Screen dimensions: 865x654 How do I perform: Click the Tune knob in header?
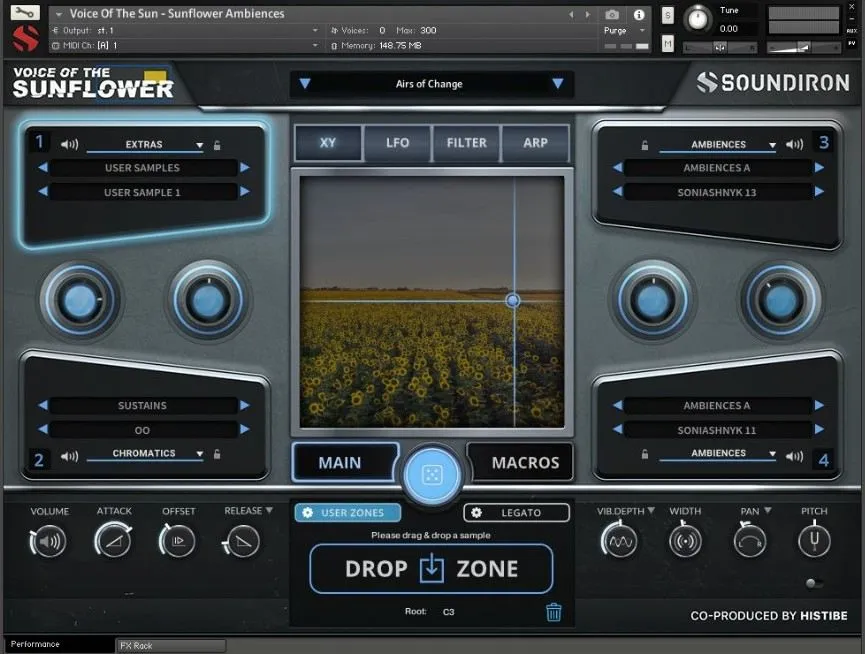coord(698,19)
